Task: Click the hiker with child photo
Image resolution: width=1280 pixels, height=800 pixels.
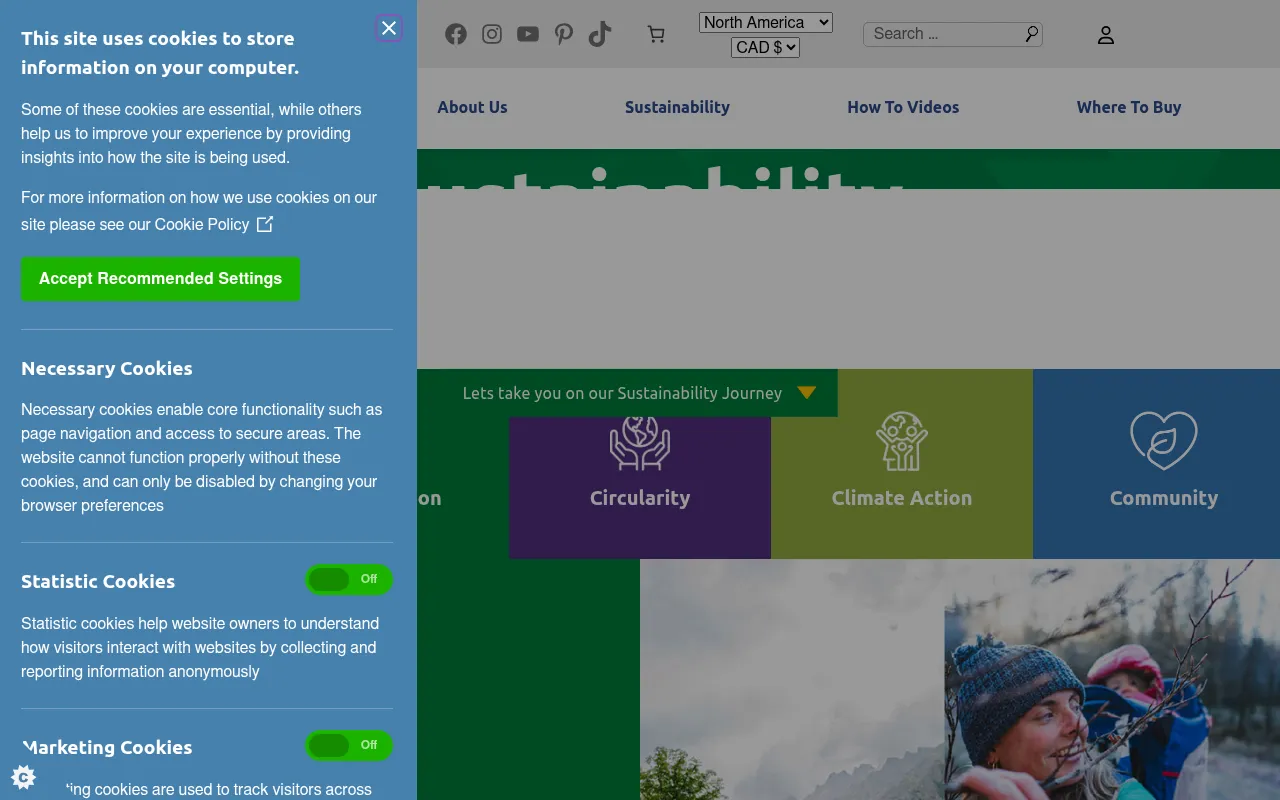Action: [x=1112, y=680]
